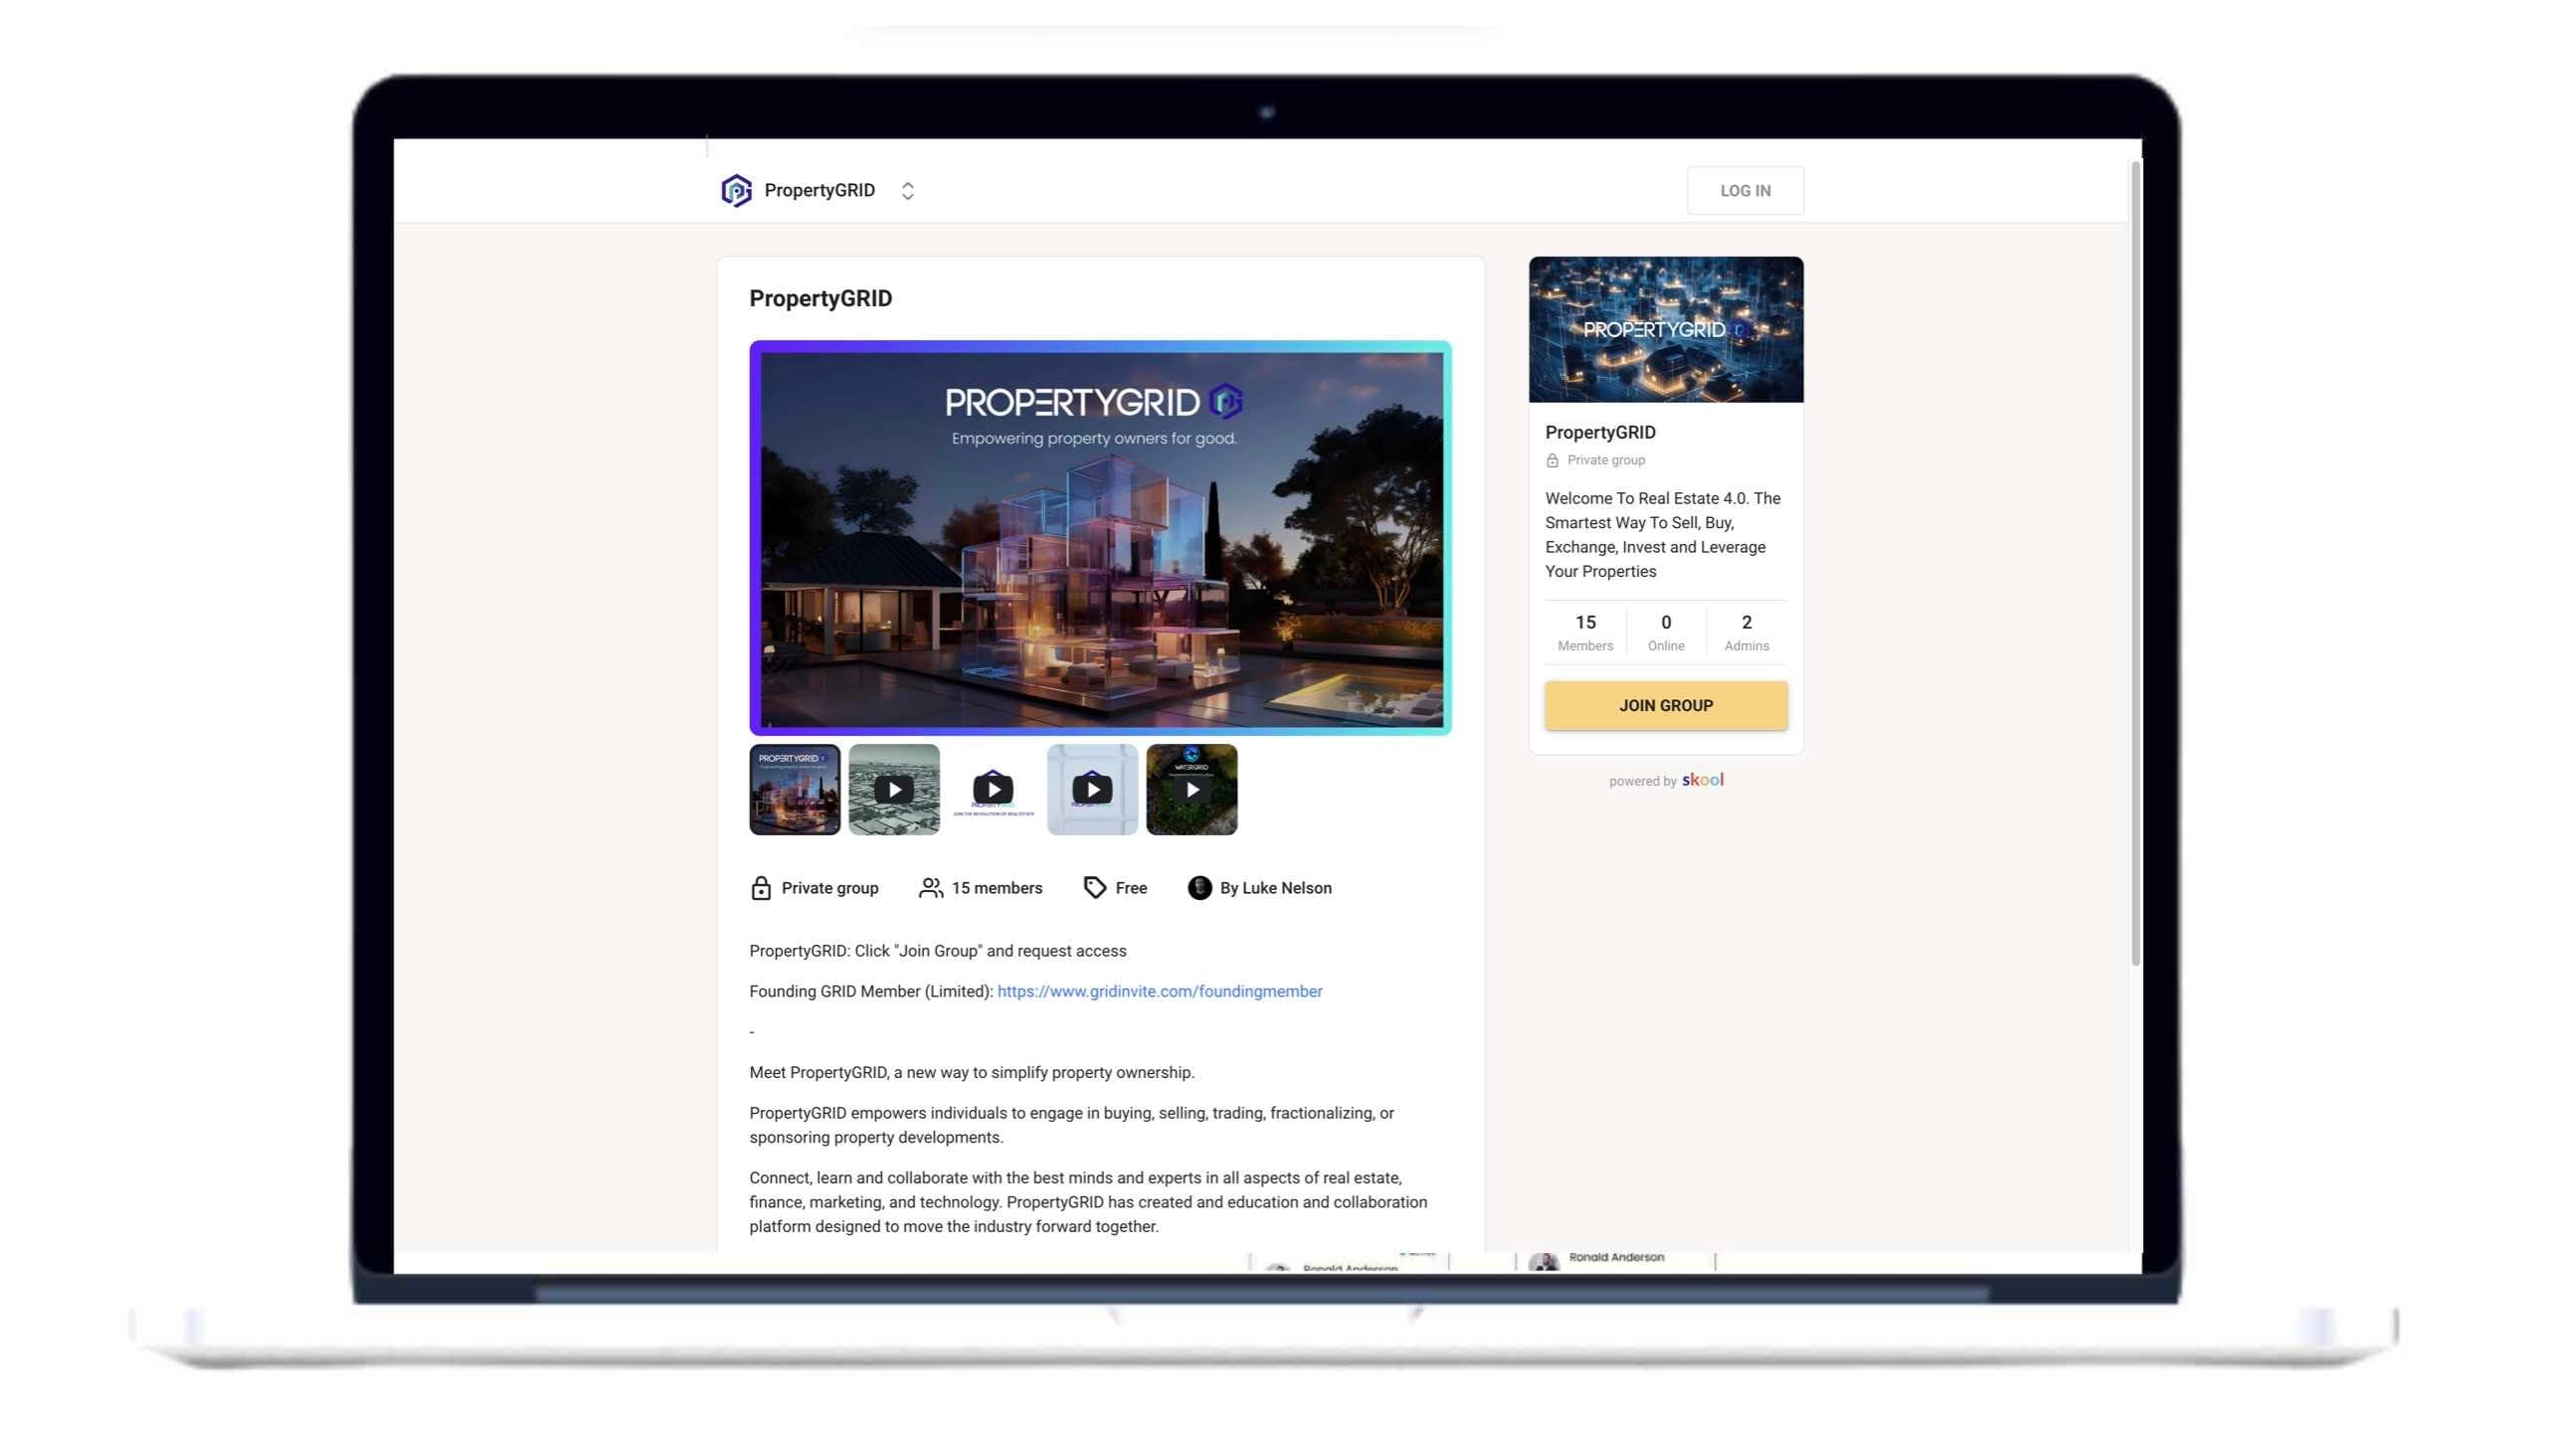The width and height of the screenshot is (2576, 1440).
Task: Click Luke Nelson's avatar icon
Action: pyautogui.click(x=1199, y=888)
